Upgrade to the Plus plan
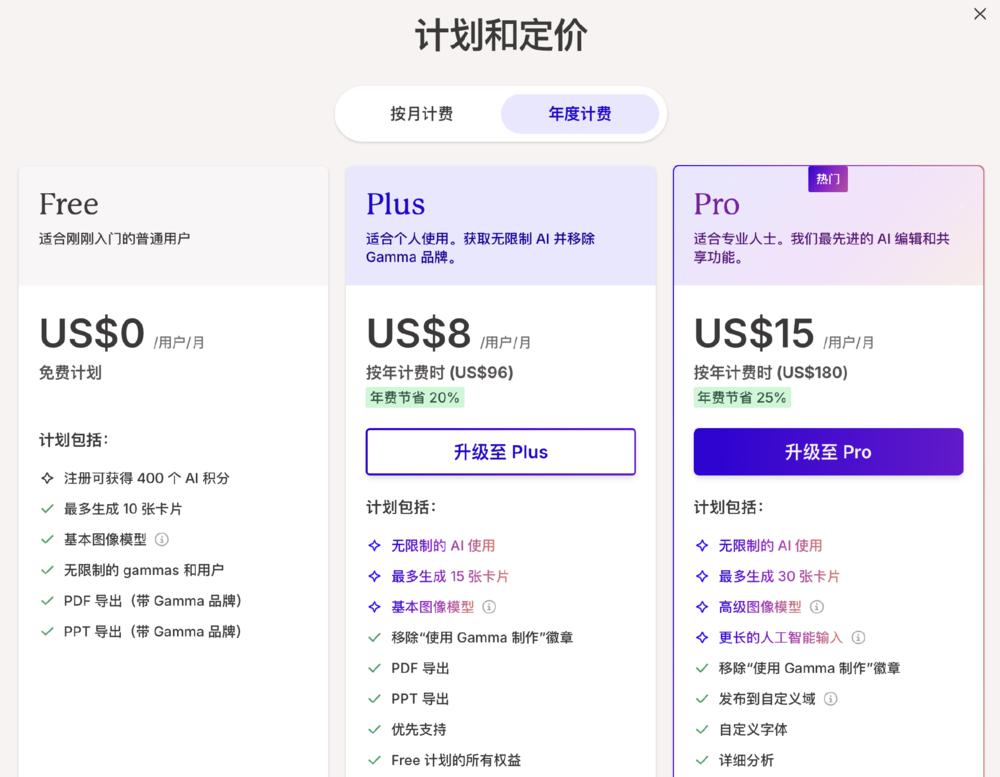The height and width of the screenshot is (777, 1000). [x=501, y=452]
